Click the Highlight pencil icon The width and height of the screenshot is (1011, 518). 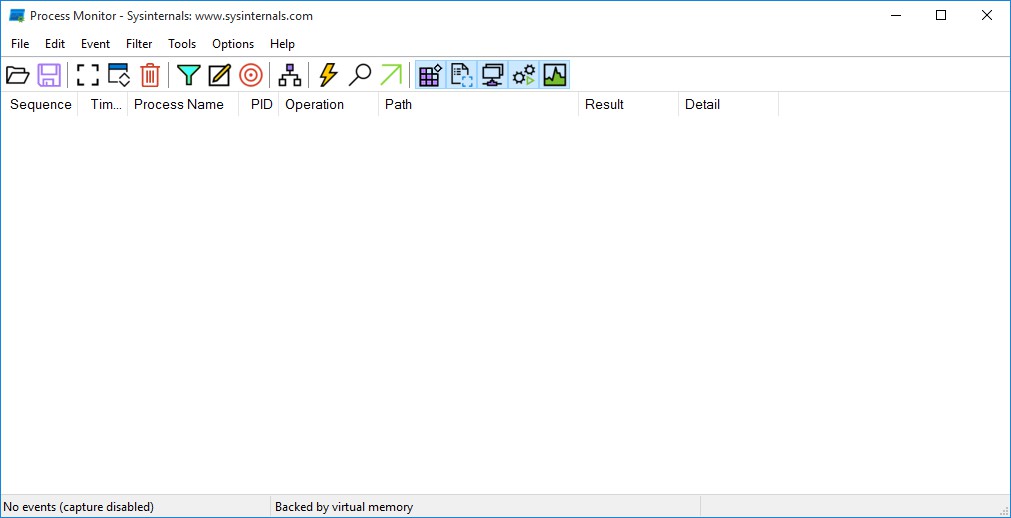[219, 75]
